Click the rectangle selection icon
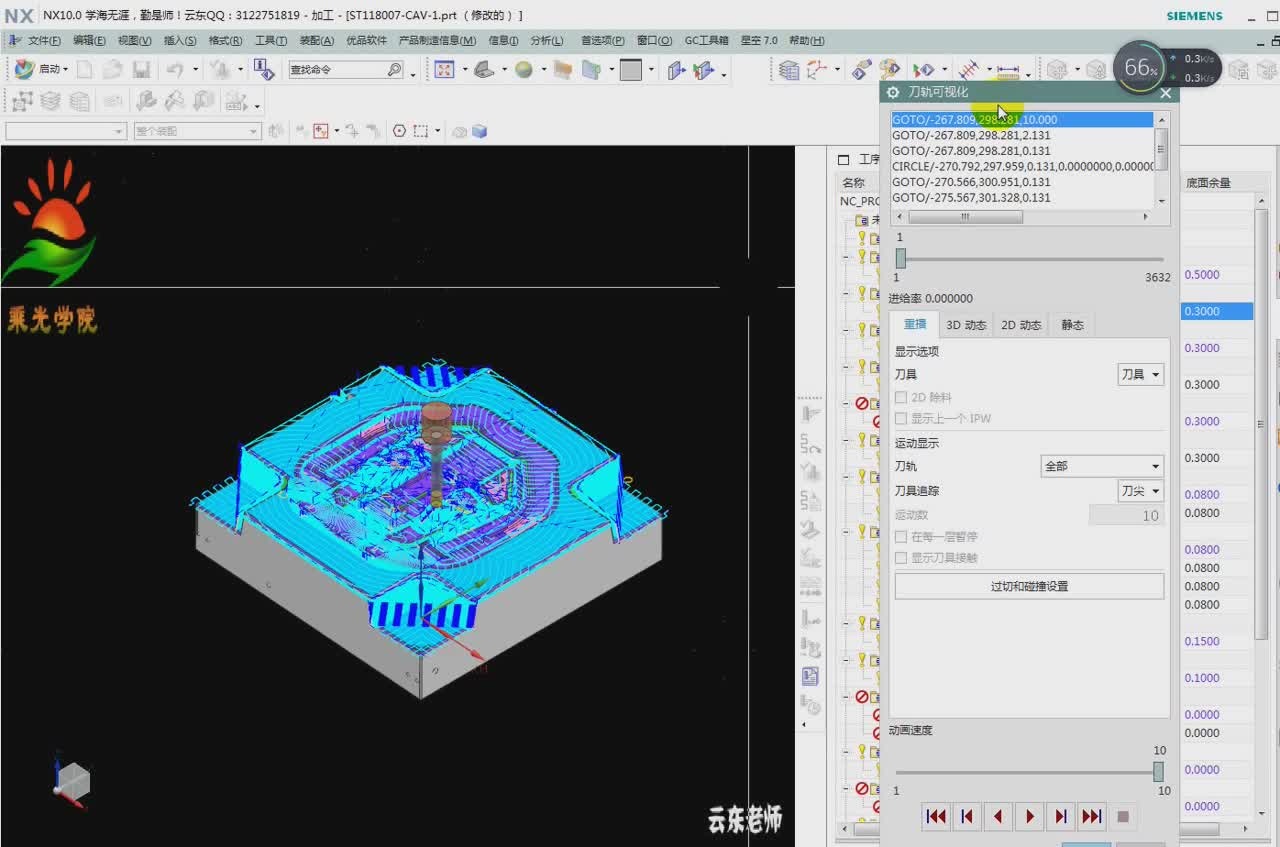 [x=421, y=131]
